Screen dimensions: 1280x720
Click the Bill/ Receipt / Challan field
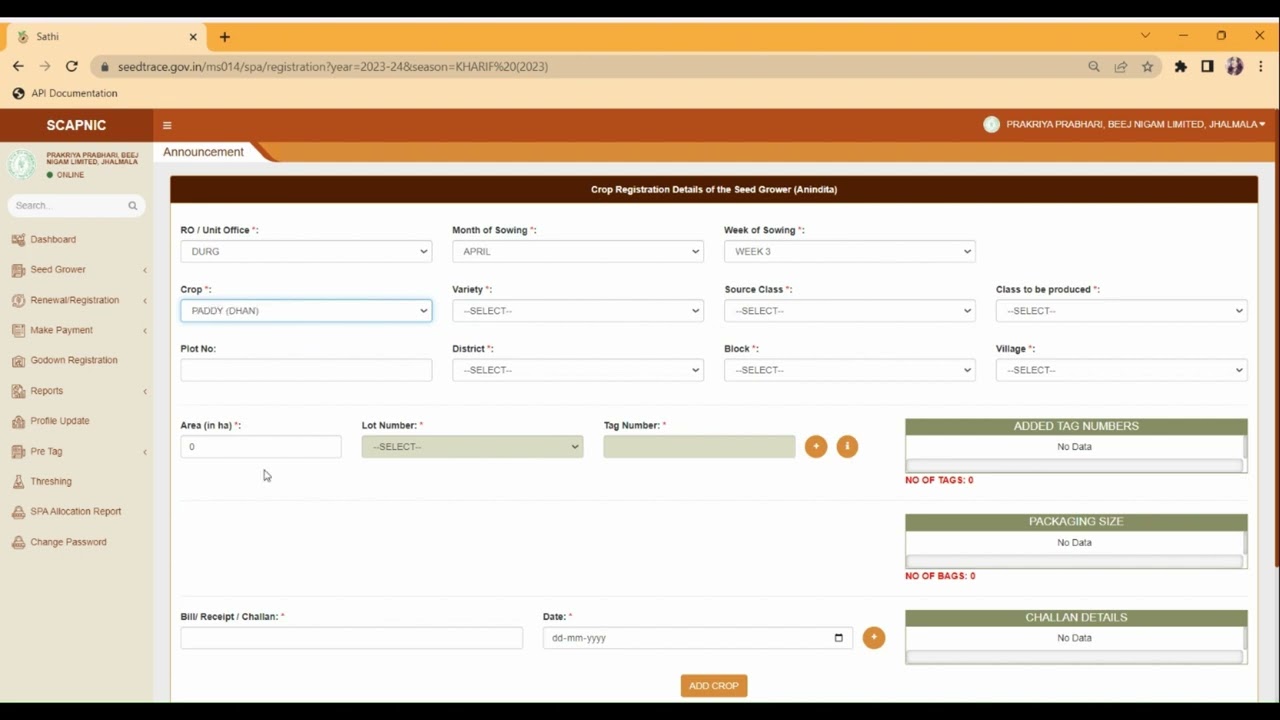[352, 637]
